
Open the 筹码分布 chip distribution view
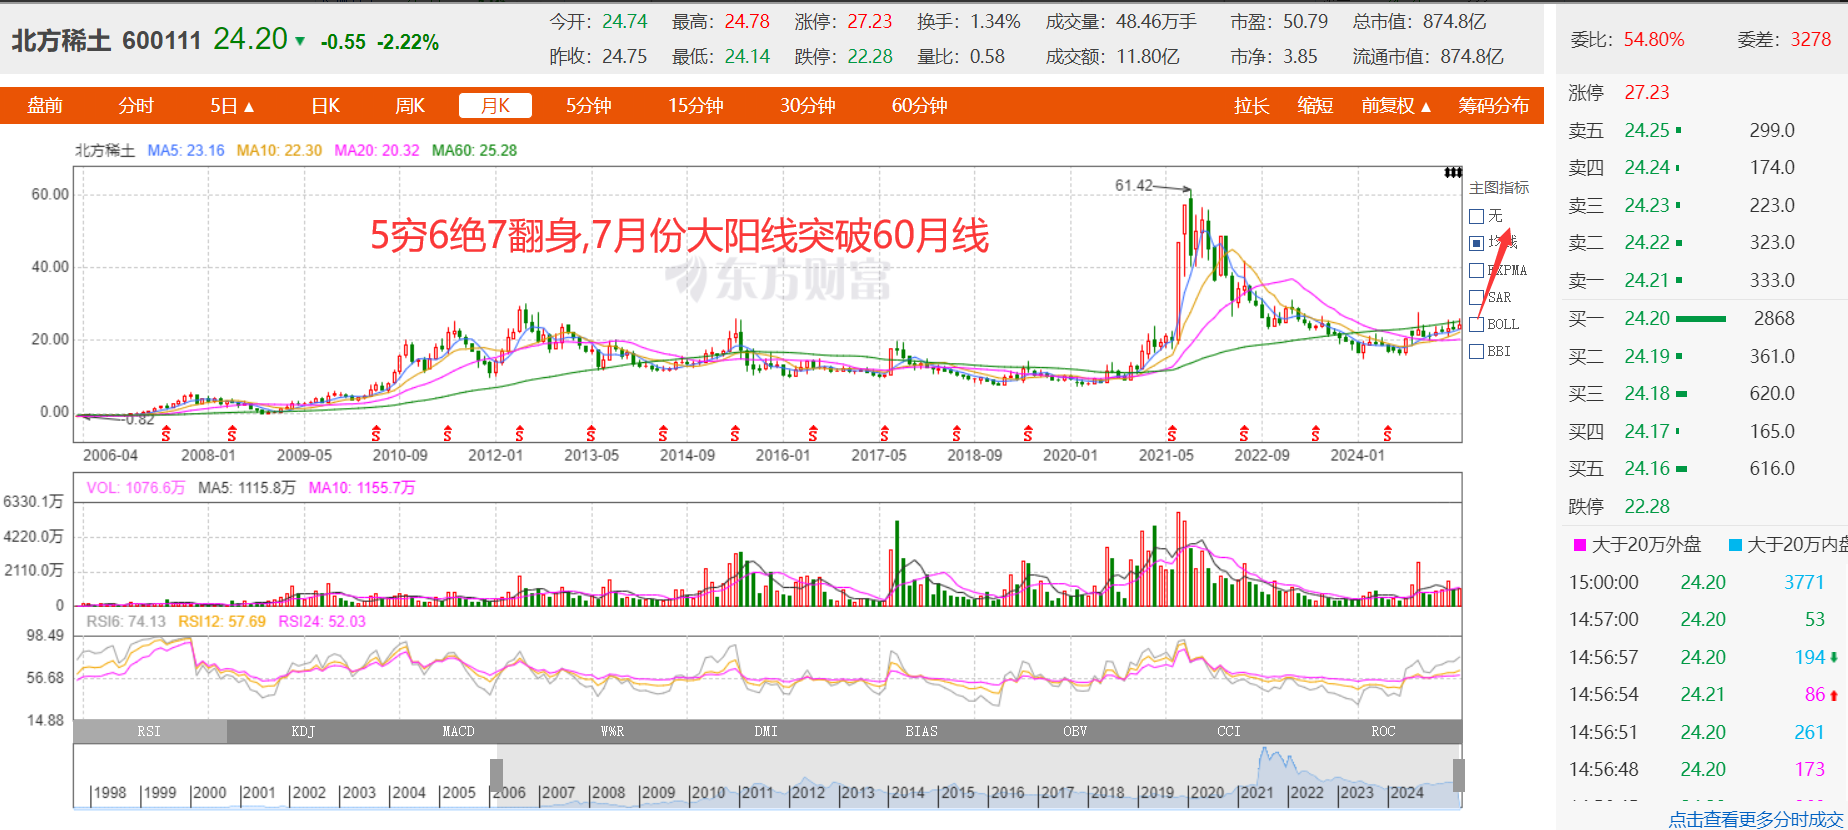point(1494,106)
